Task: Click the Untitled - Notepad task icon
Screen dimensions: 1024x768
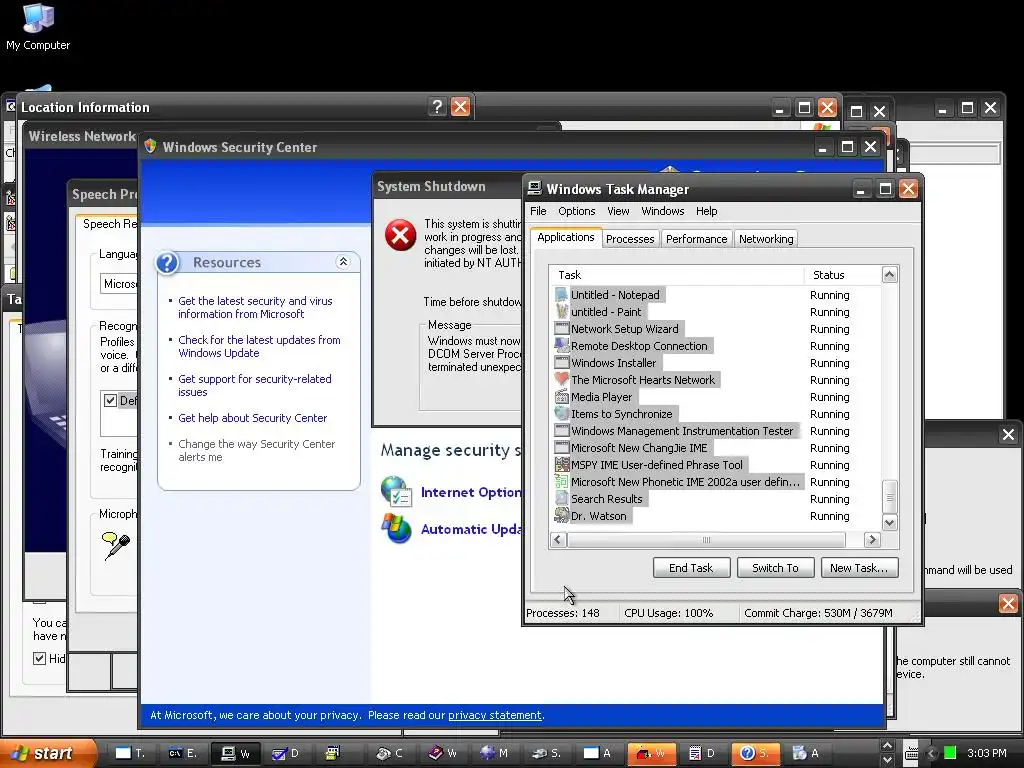Action: pyautogui.click(x=561, y=295)
